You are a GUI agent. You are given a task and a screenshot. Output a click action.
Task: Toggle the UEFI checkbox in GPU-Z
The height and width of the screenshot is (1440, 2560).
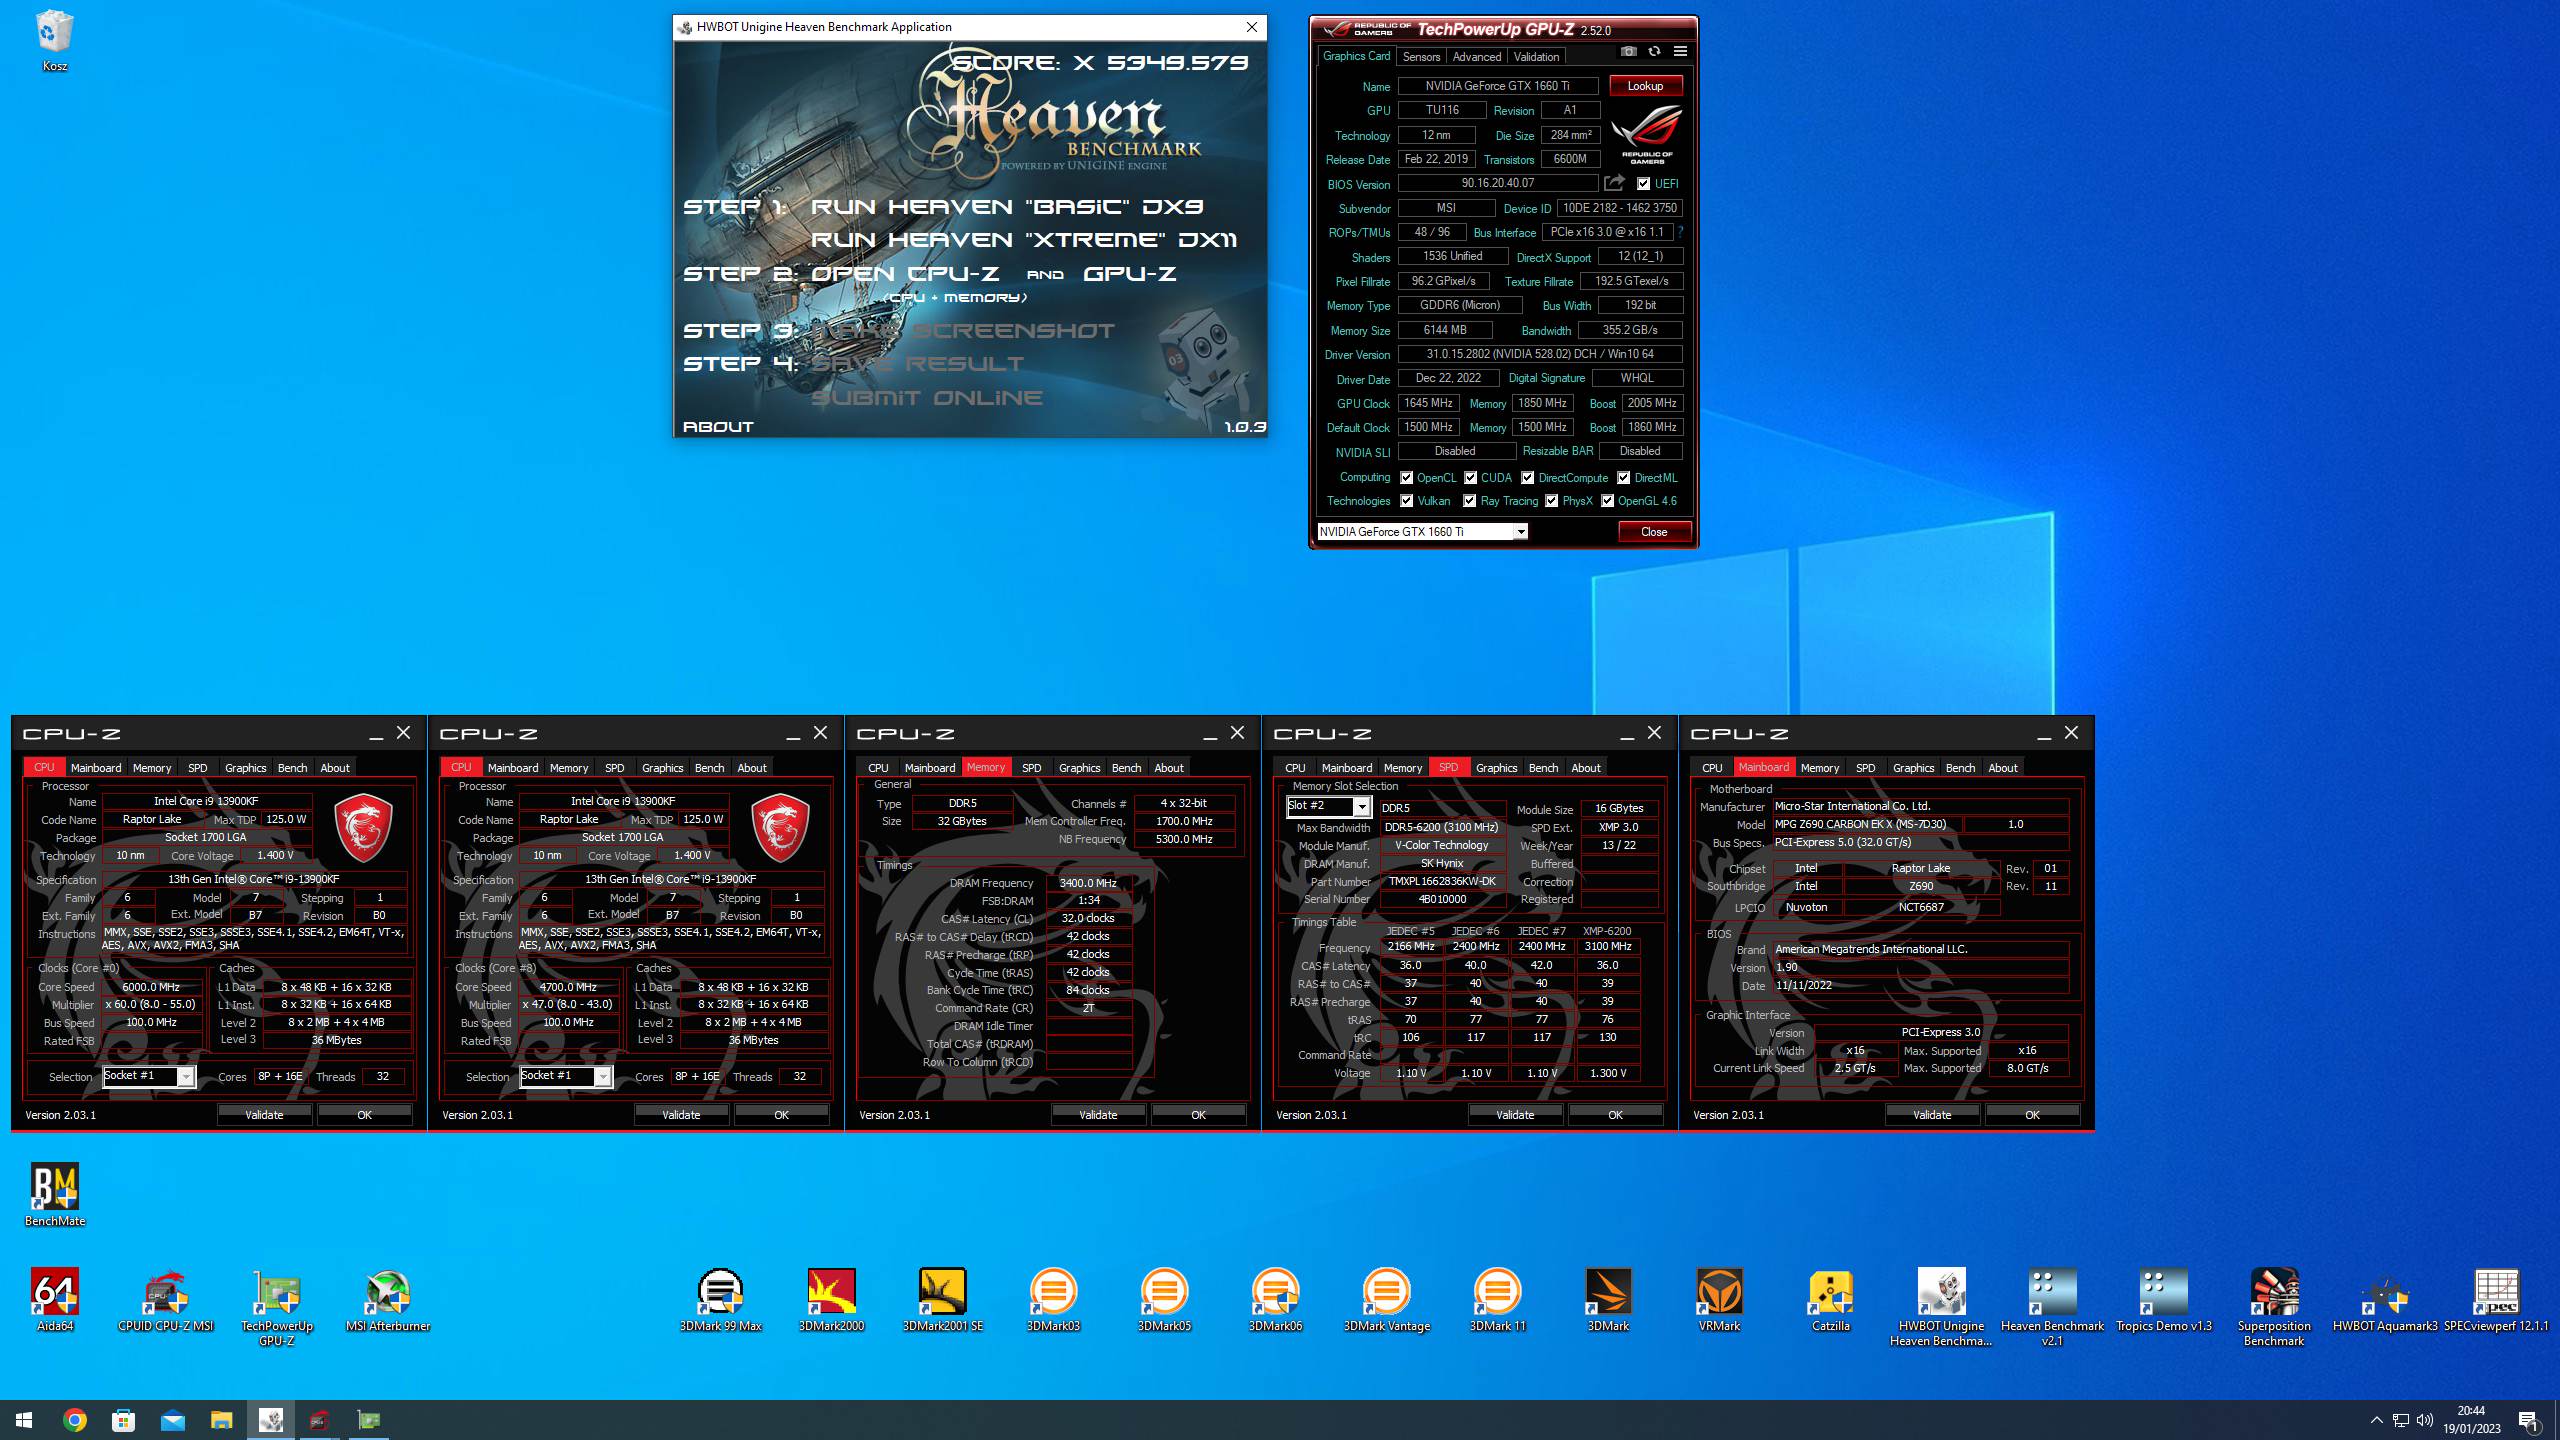[x=1643, y=184]
